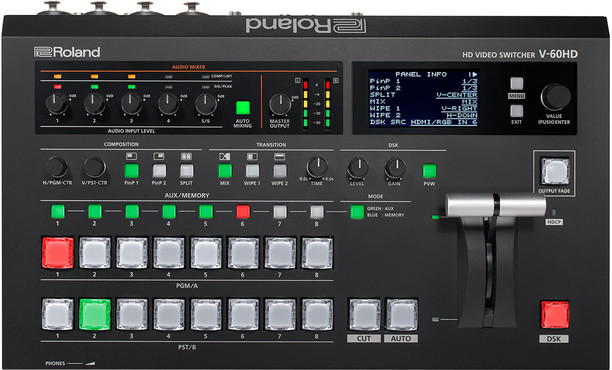The image size is (612, 370).
Task: Select the red PGM/A input 1 button
Action: point(57,253)
